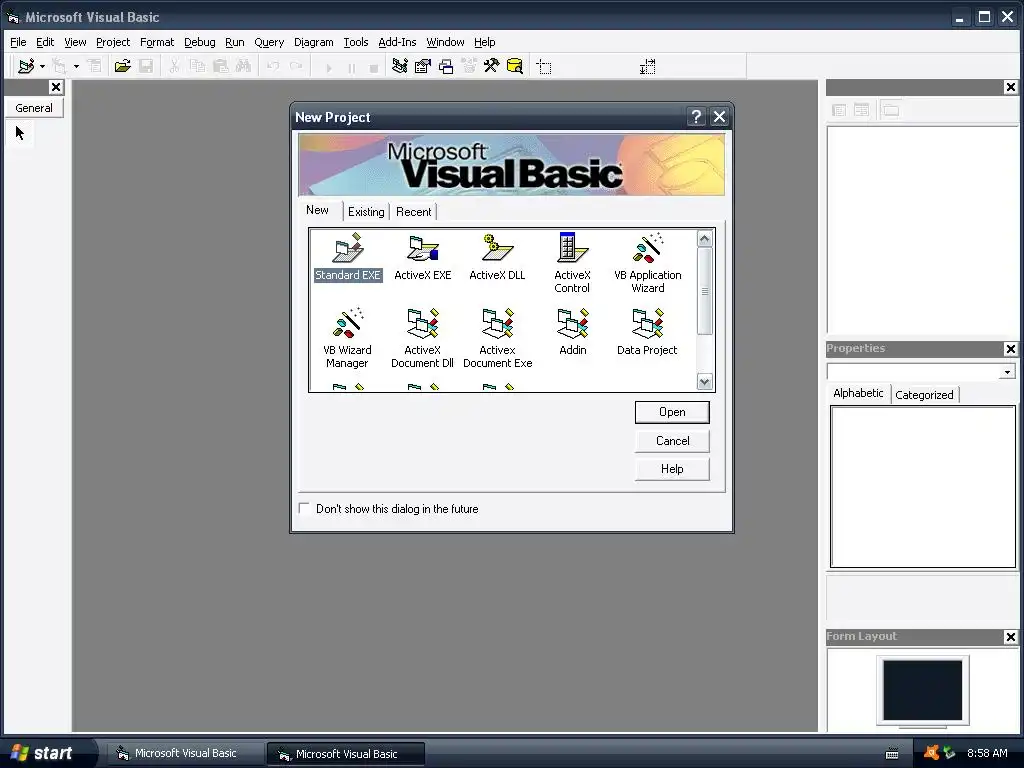1024x768 pixels.
Task: Switch Properties to Categorized tab
Action: (x=924, y=394)
